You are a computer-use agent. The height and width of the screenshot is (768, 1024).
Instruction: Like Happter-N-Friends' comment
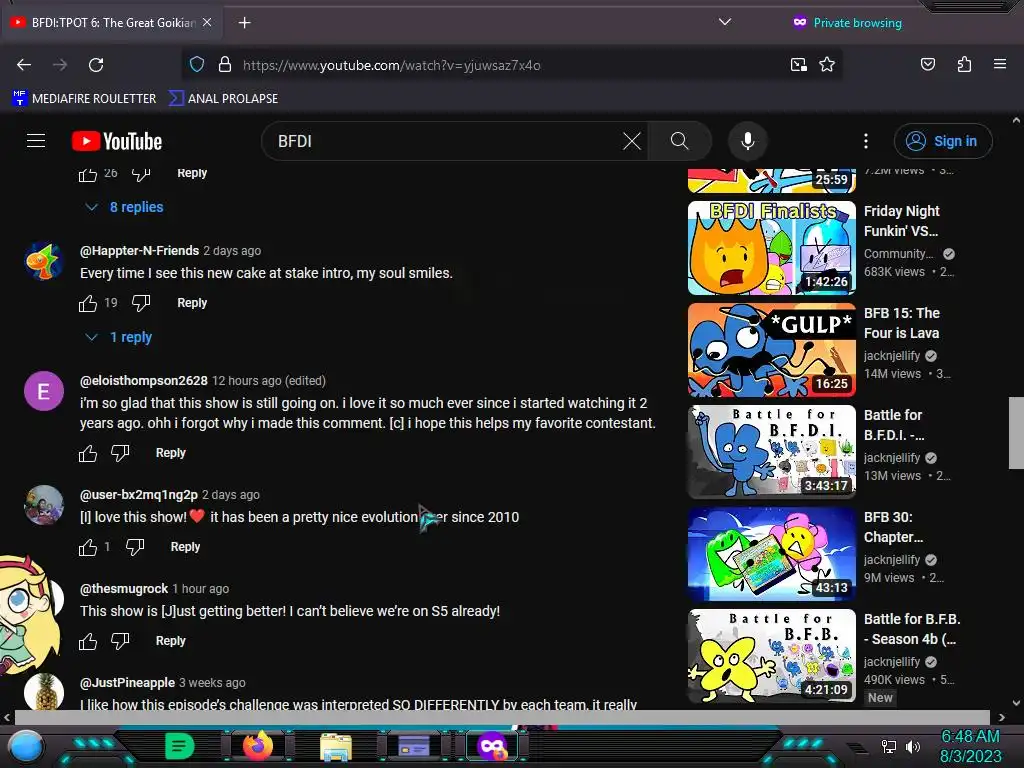[x=88, y=303]
